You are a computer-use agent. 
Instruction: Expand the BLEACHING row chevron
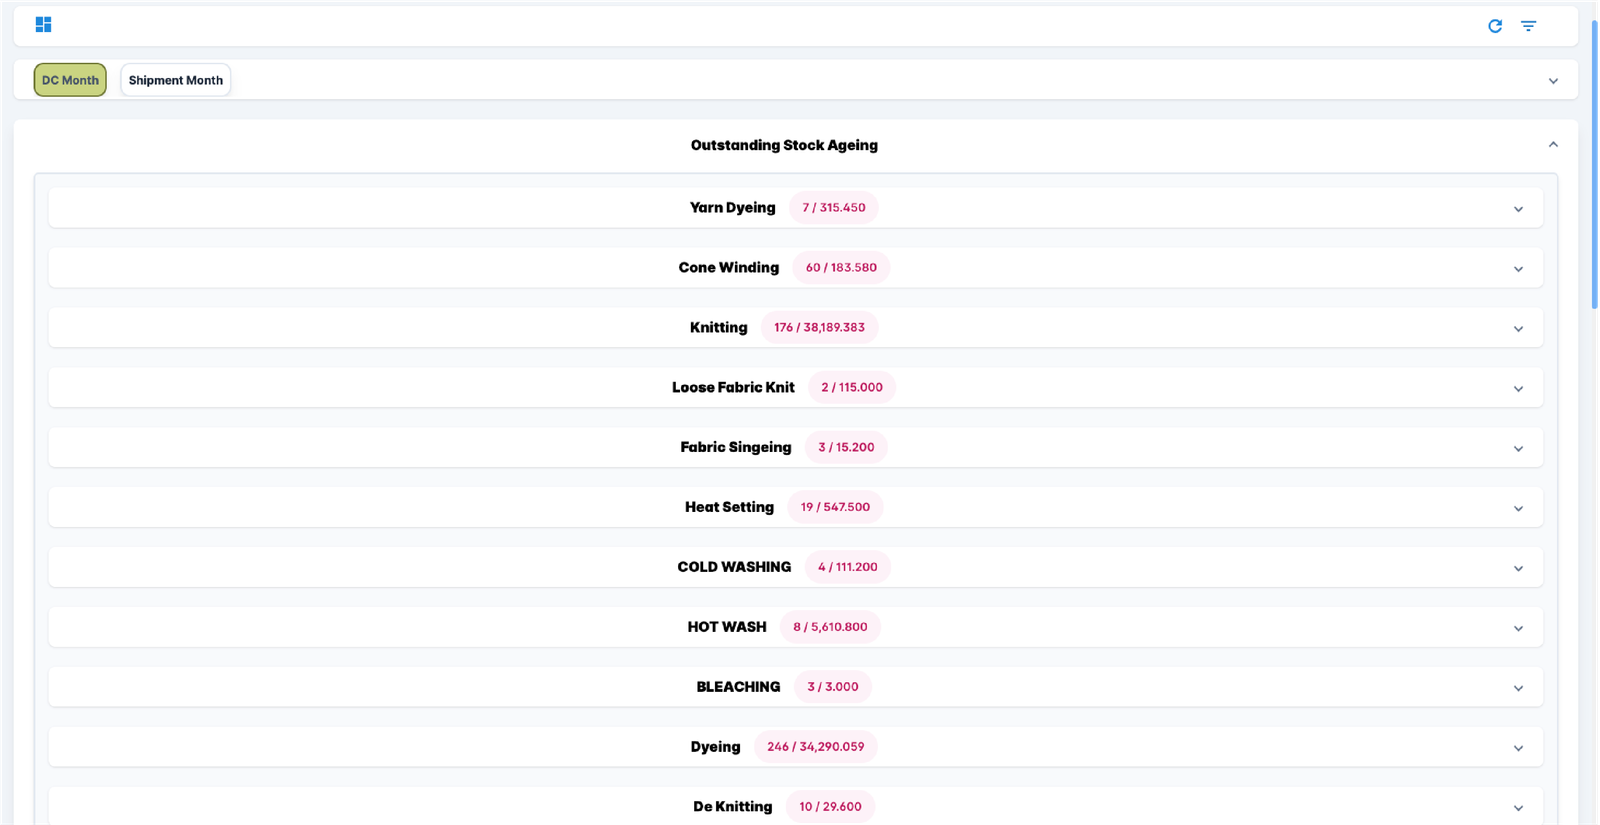pos(1518,688)
